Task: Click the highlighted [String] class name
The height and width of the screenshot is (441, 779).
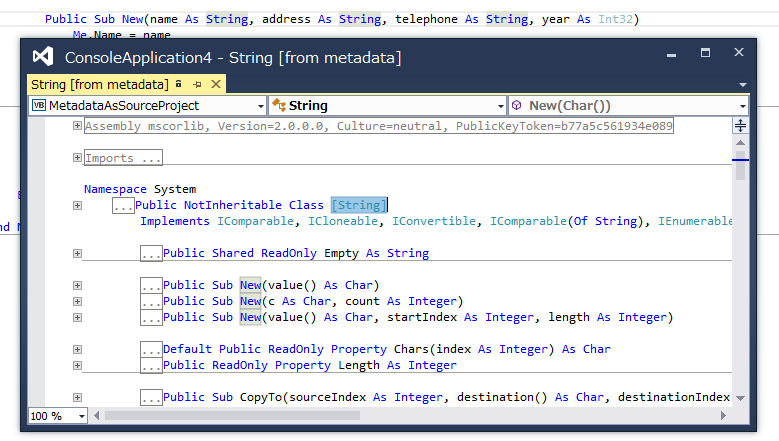Action: pyautogui.click(x=359, y=205)
